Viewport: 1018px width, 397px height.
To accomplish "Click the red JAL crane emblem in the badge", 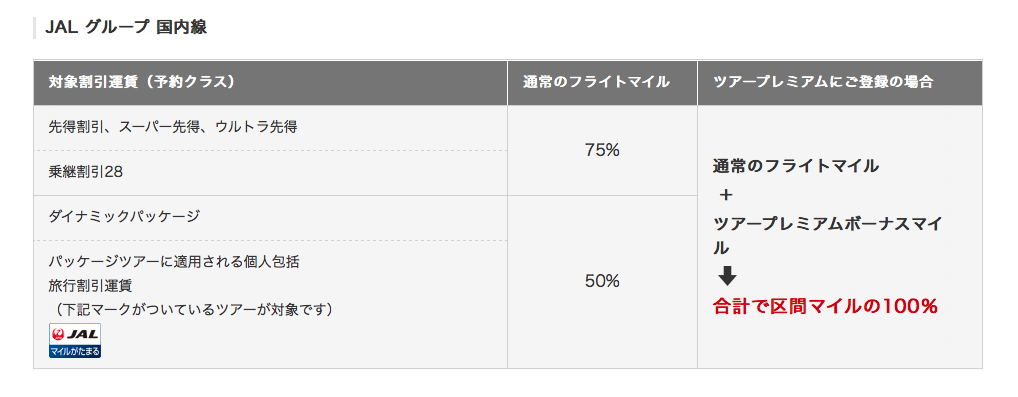I will pyautogui.click(x=60, y=334).
